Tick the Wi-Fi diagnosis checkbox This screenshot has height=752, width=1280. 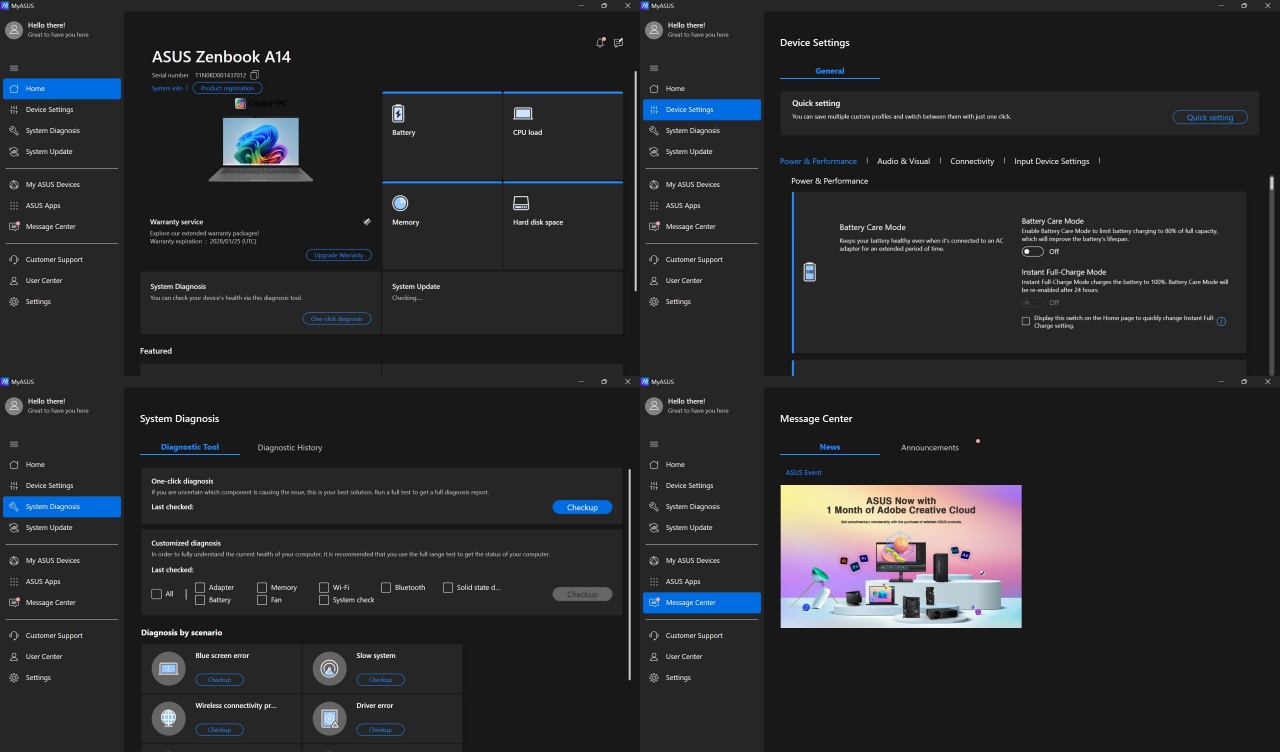324,588
